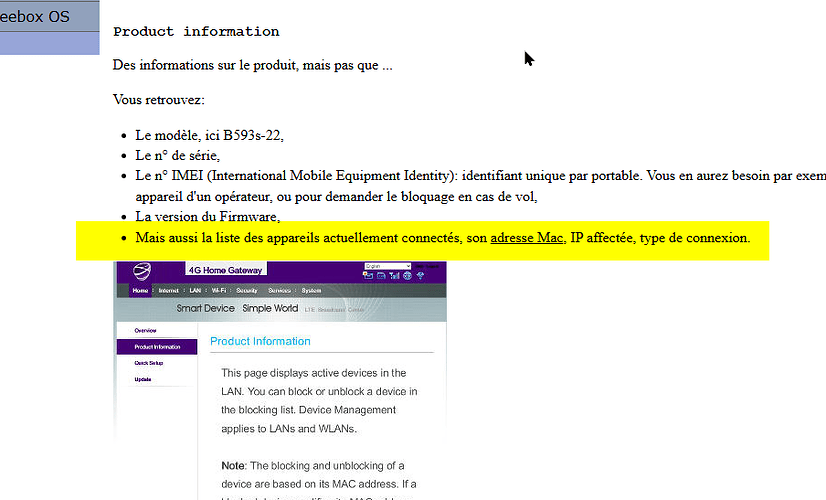Click the "Des informations sur le produit" sentence
Viewport: 826px width, 500px height.
click(x=252, y=65)
